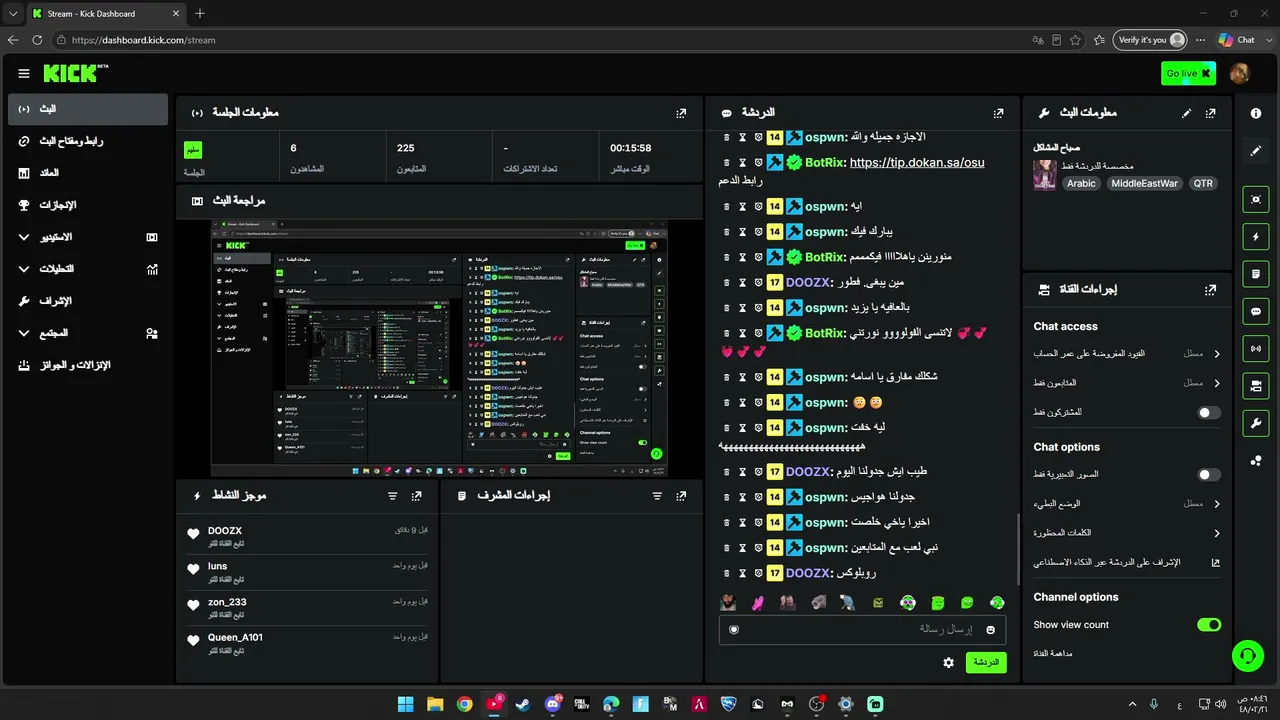Image resolution: width=1280 pixels, height=720 pixels.
Task: Toggle the broadcast signal panel icon
Action: pos(1256,348)
